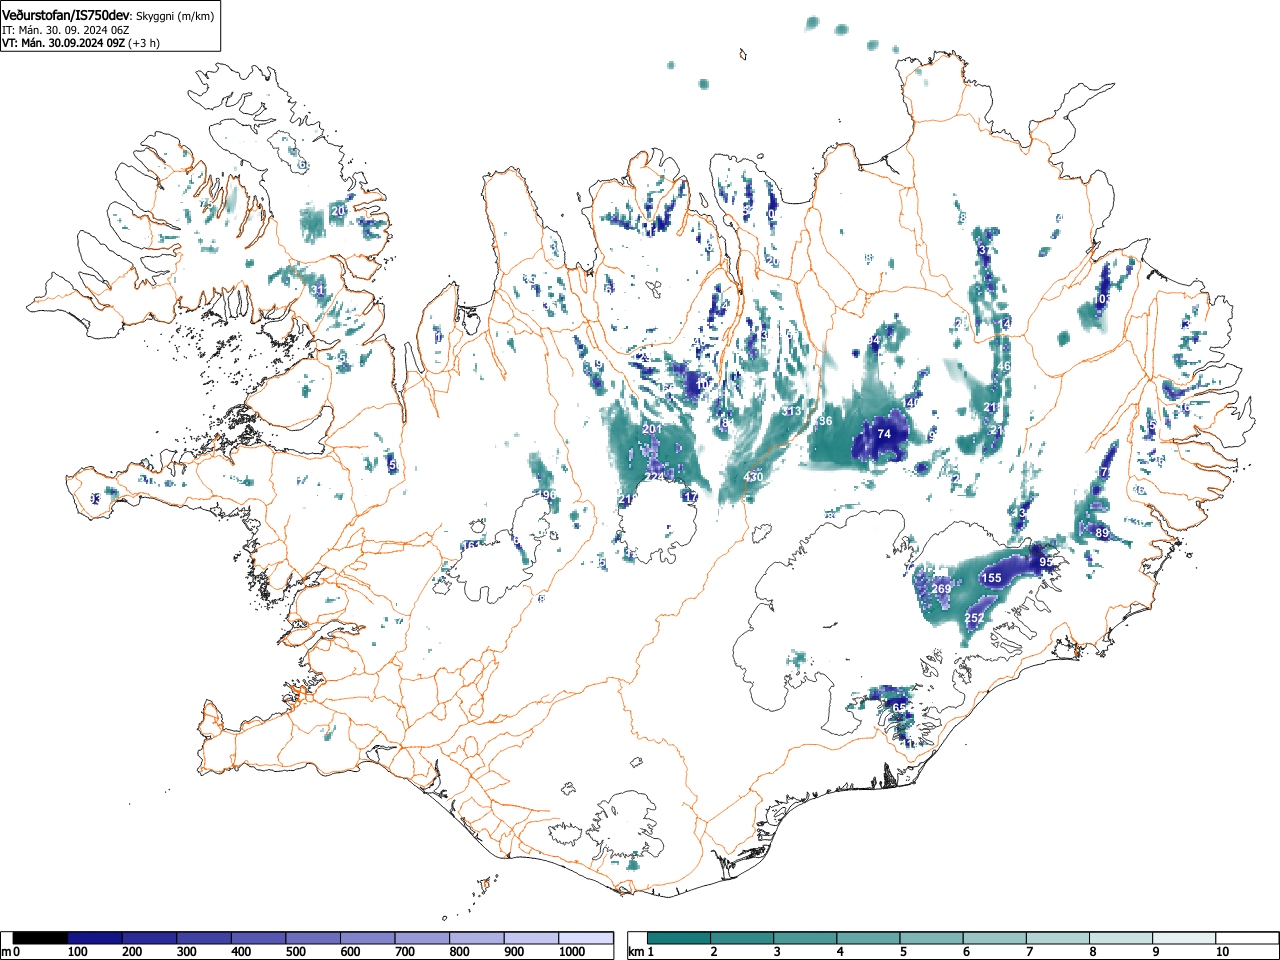Click the black 0–100 m legend swatch
Image resolution: width=1280 pixels, height=960 pixels.
point(41,938)
